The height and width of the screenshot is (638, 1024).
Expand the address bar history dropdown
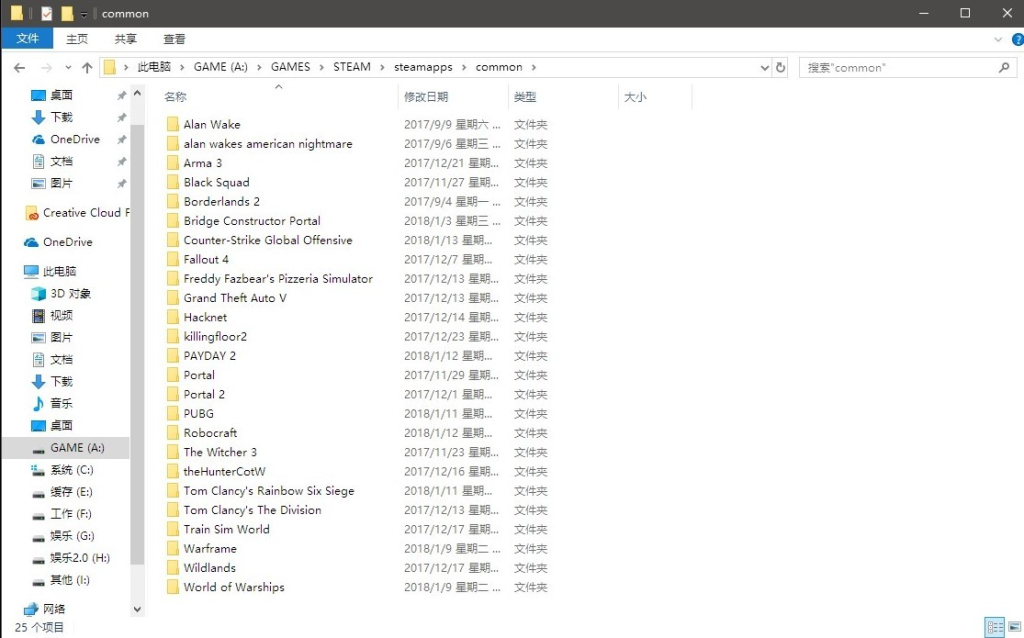pos(765,67)
